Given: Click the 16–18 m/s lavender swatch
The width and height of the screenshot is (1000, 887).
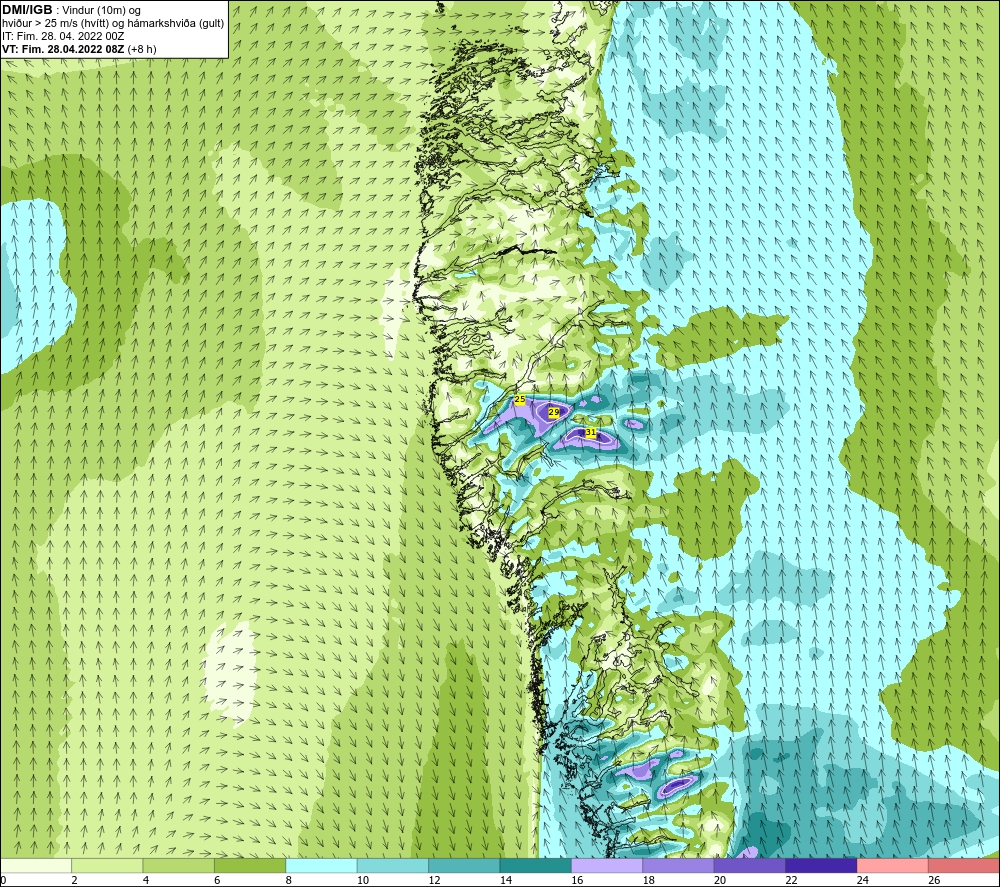Looking at the screenshot, I should [x=607, y=865].
